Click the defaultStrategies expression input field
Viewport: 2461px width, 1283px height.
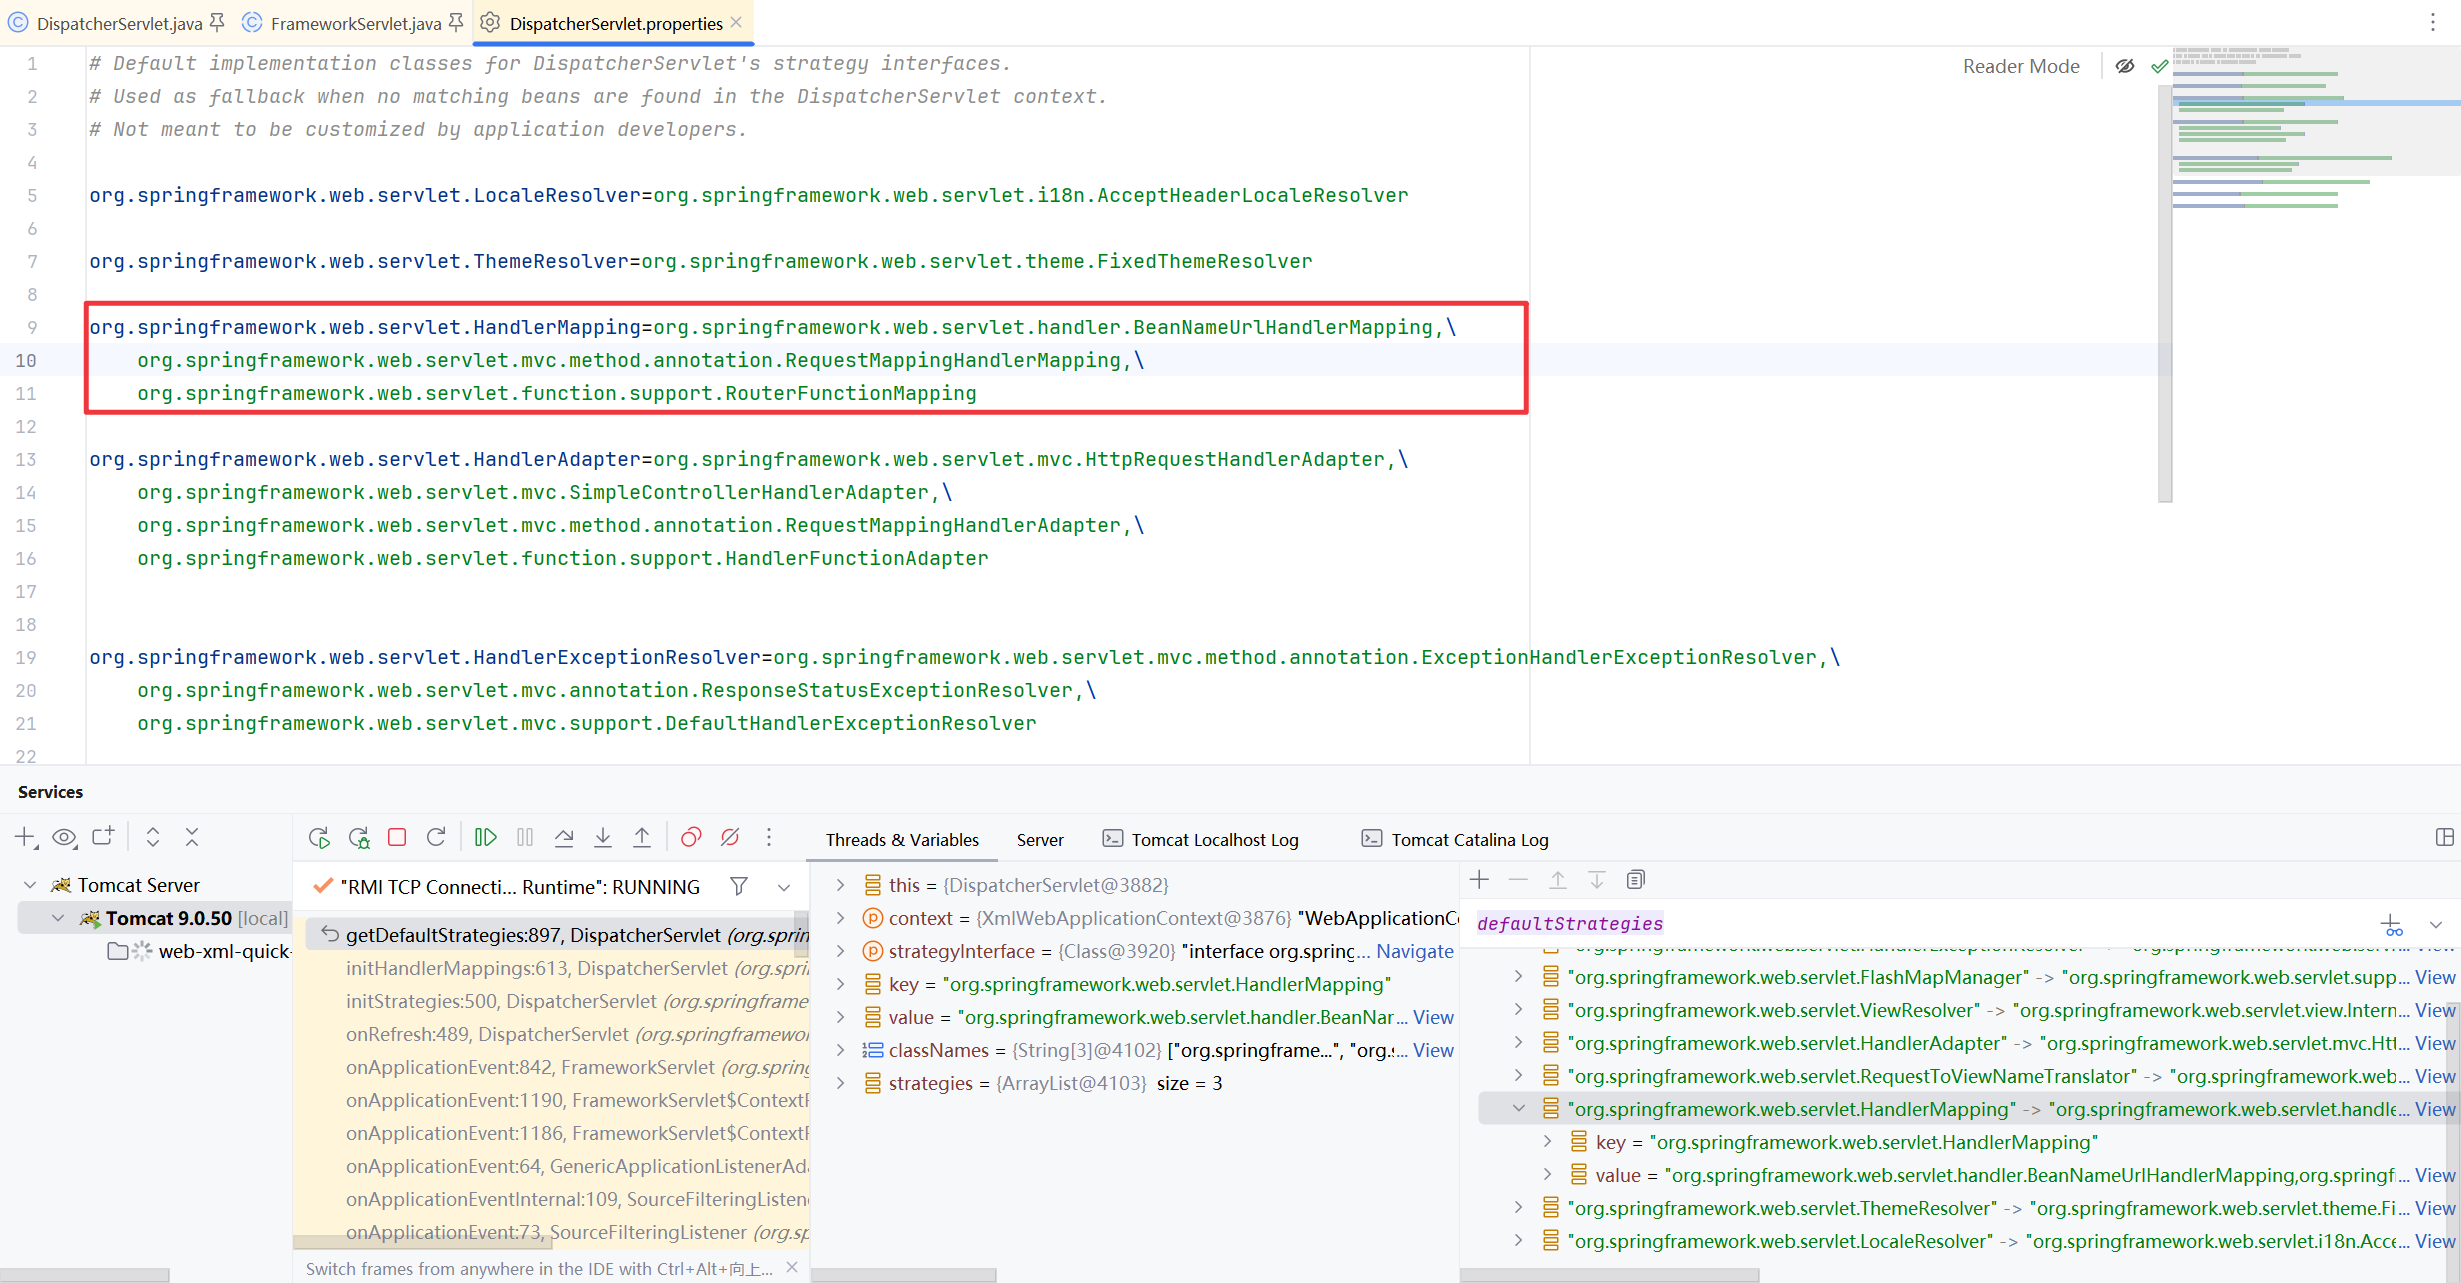[1900, 924]
